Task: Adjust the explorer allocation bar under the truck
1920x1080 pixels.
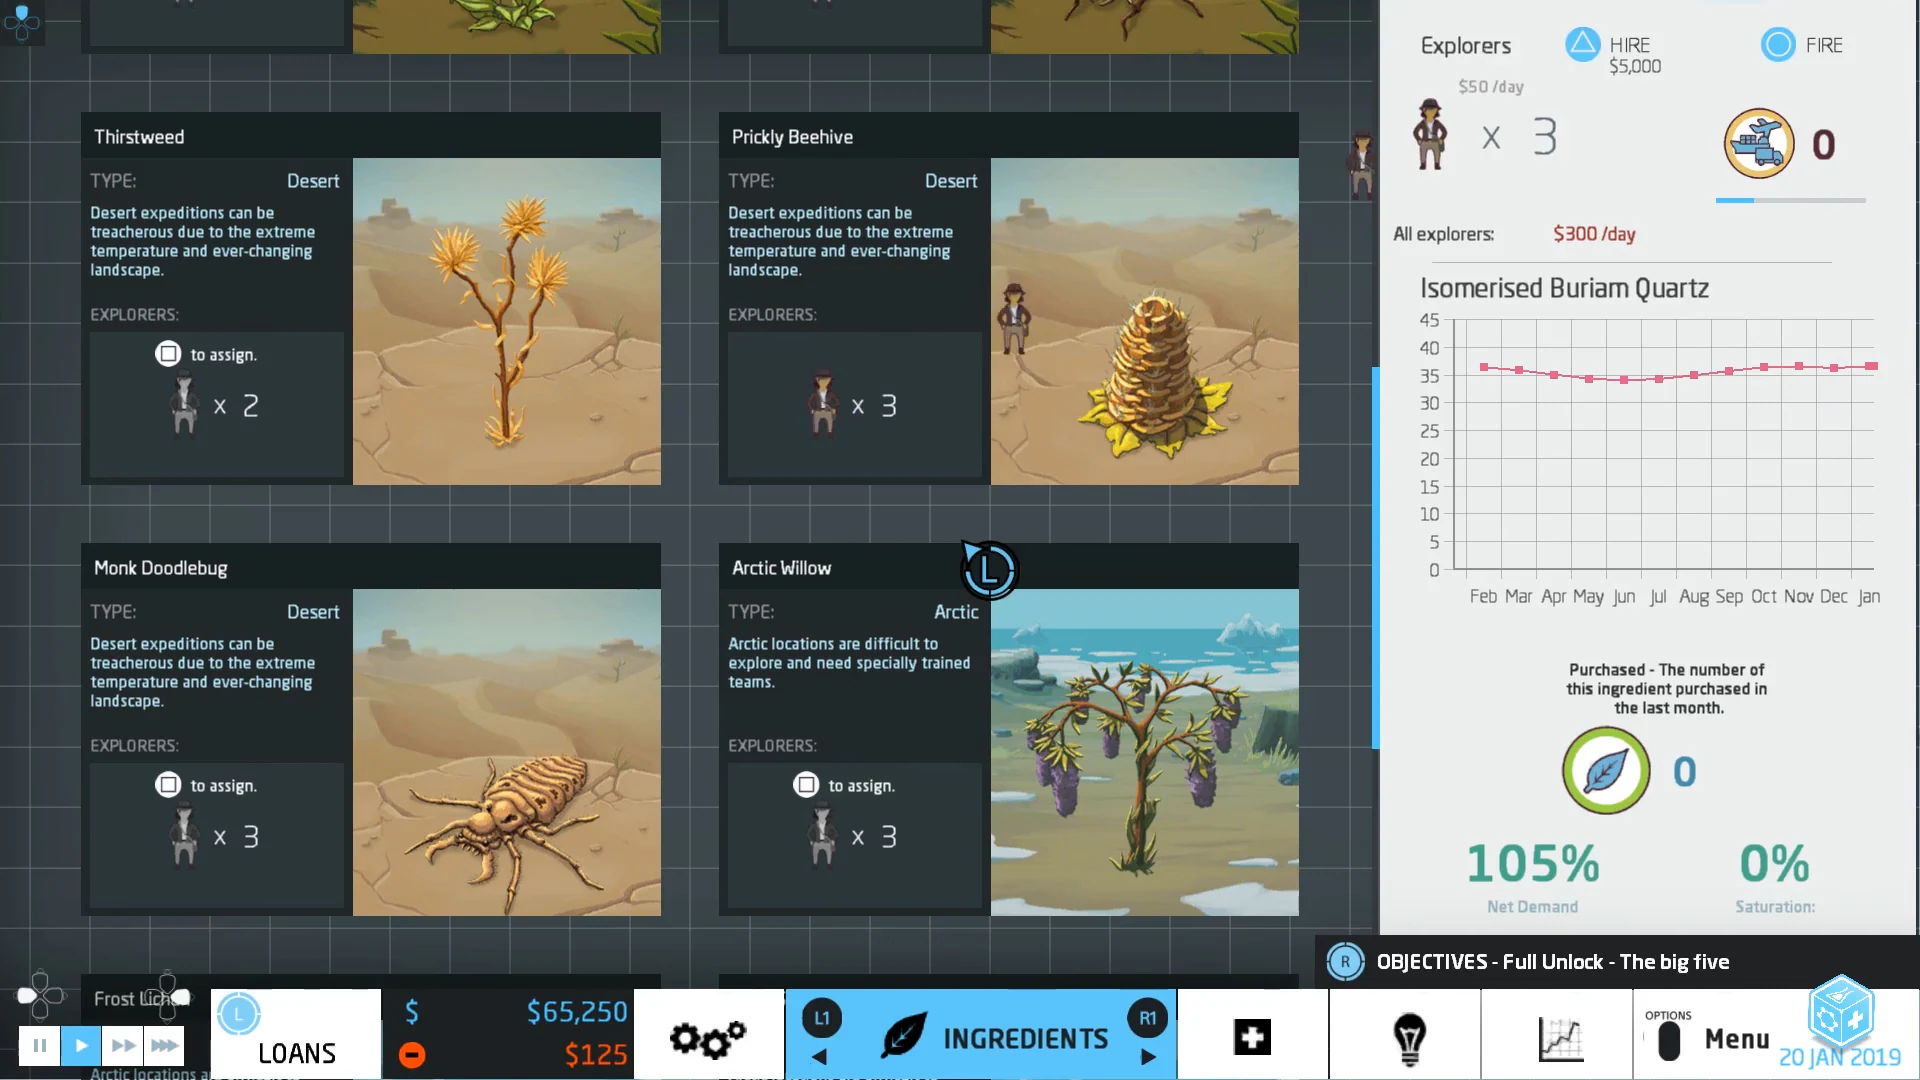Action: (x=1790, y=199)
